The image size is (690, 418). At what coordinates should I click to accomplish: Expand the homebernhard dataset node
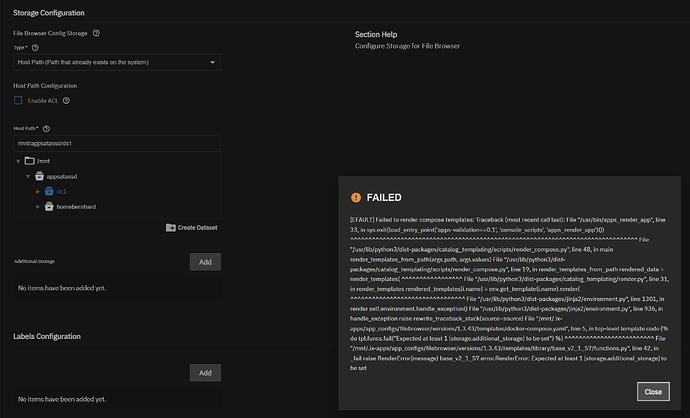click(x=37, y=206)
